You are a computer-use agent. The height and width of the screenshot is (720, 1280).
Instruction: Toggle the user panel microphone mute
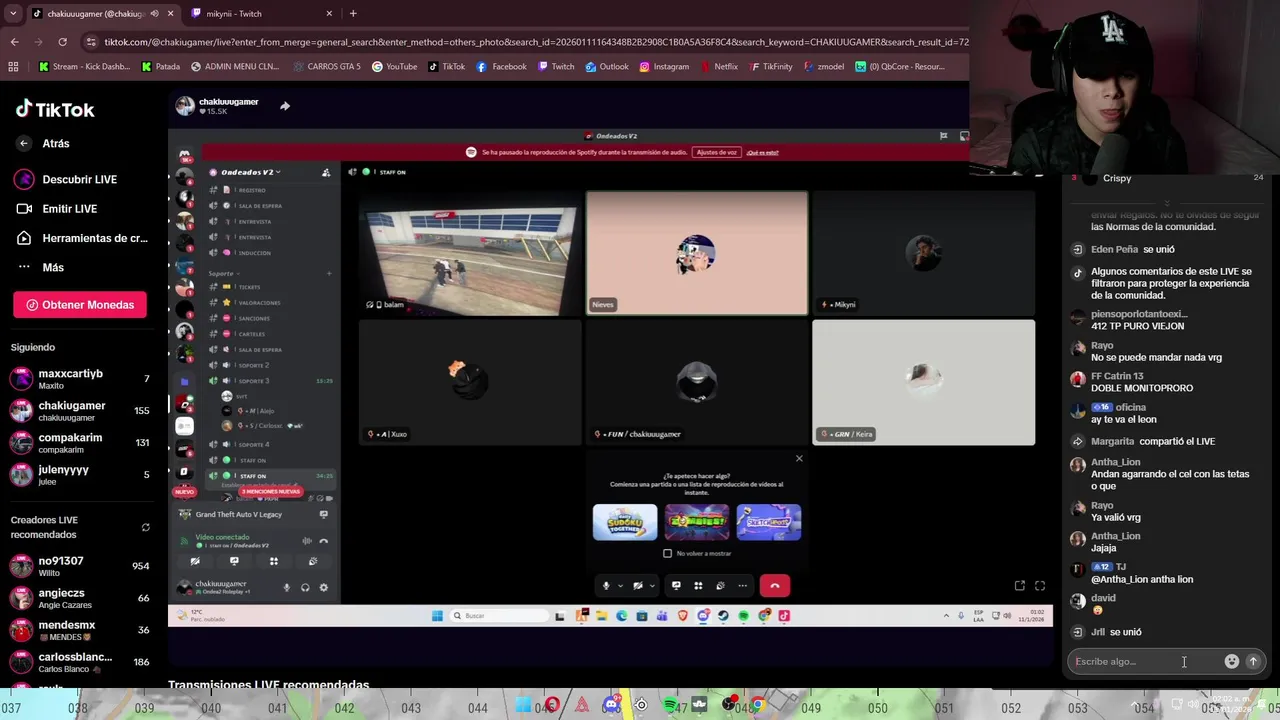click(x=287, y=588)
